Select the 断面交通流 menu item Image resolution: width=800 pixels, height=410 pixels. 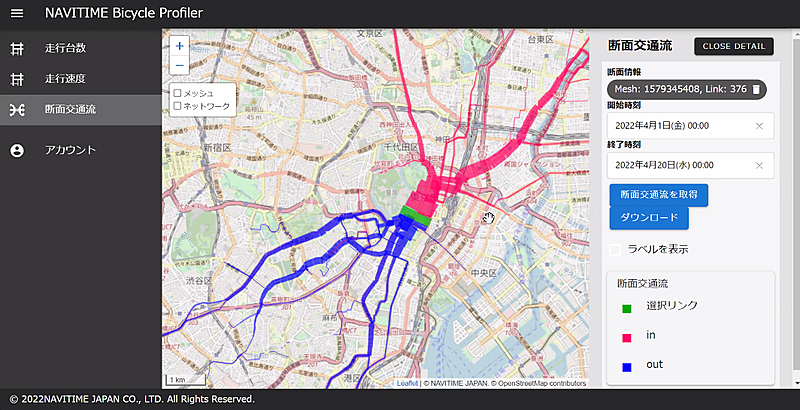(x=81, y=110)
